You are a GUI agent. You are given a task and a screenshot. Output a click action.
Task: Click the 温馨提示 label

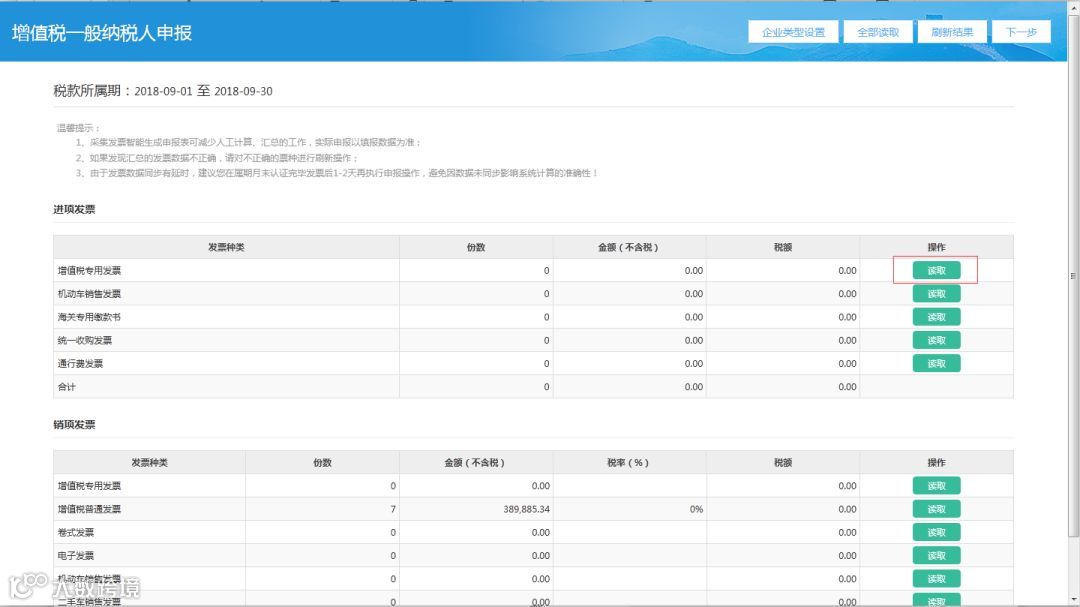click(78, 128)
